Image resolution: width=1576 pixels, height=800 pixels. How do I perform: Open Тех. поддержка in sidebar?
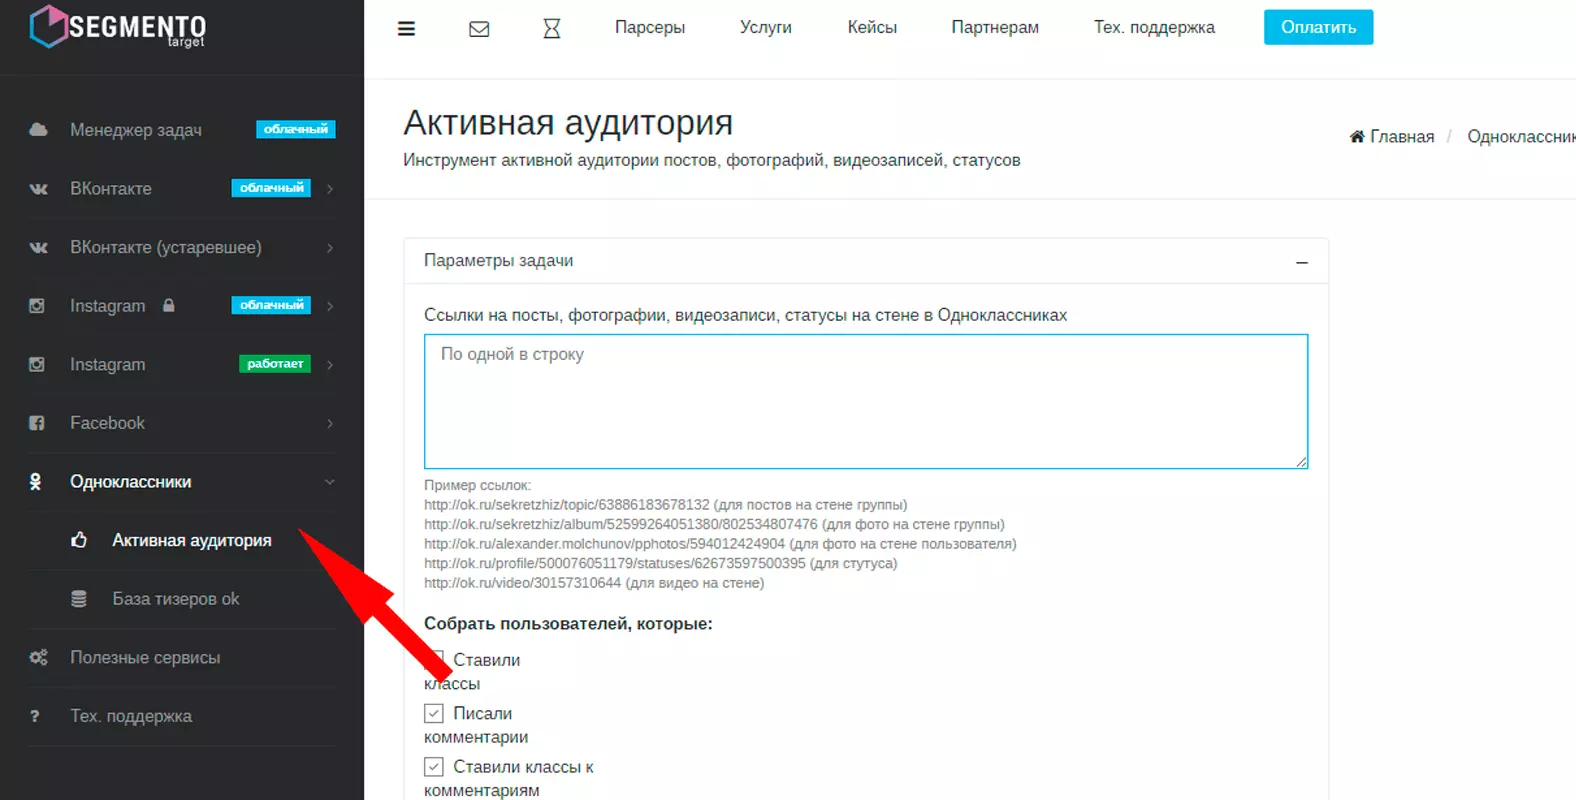coord(131,716)
